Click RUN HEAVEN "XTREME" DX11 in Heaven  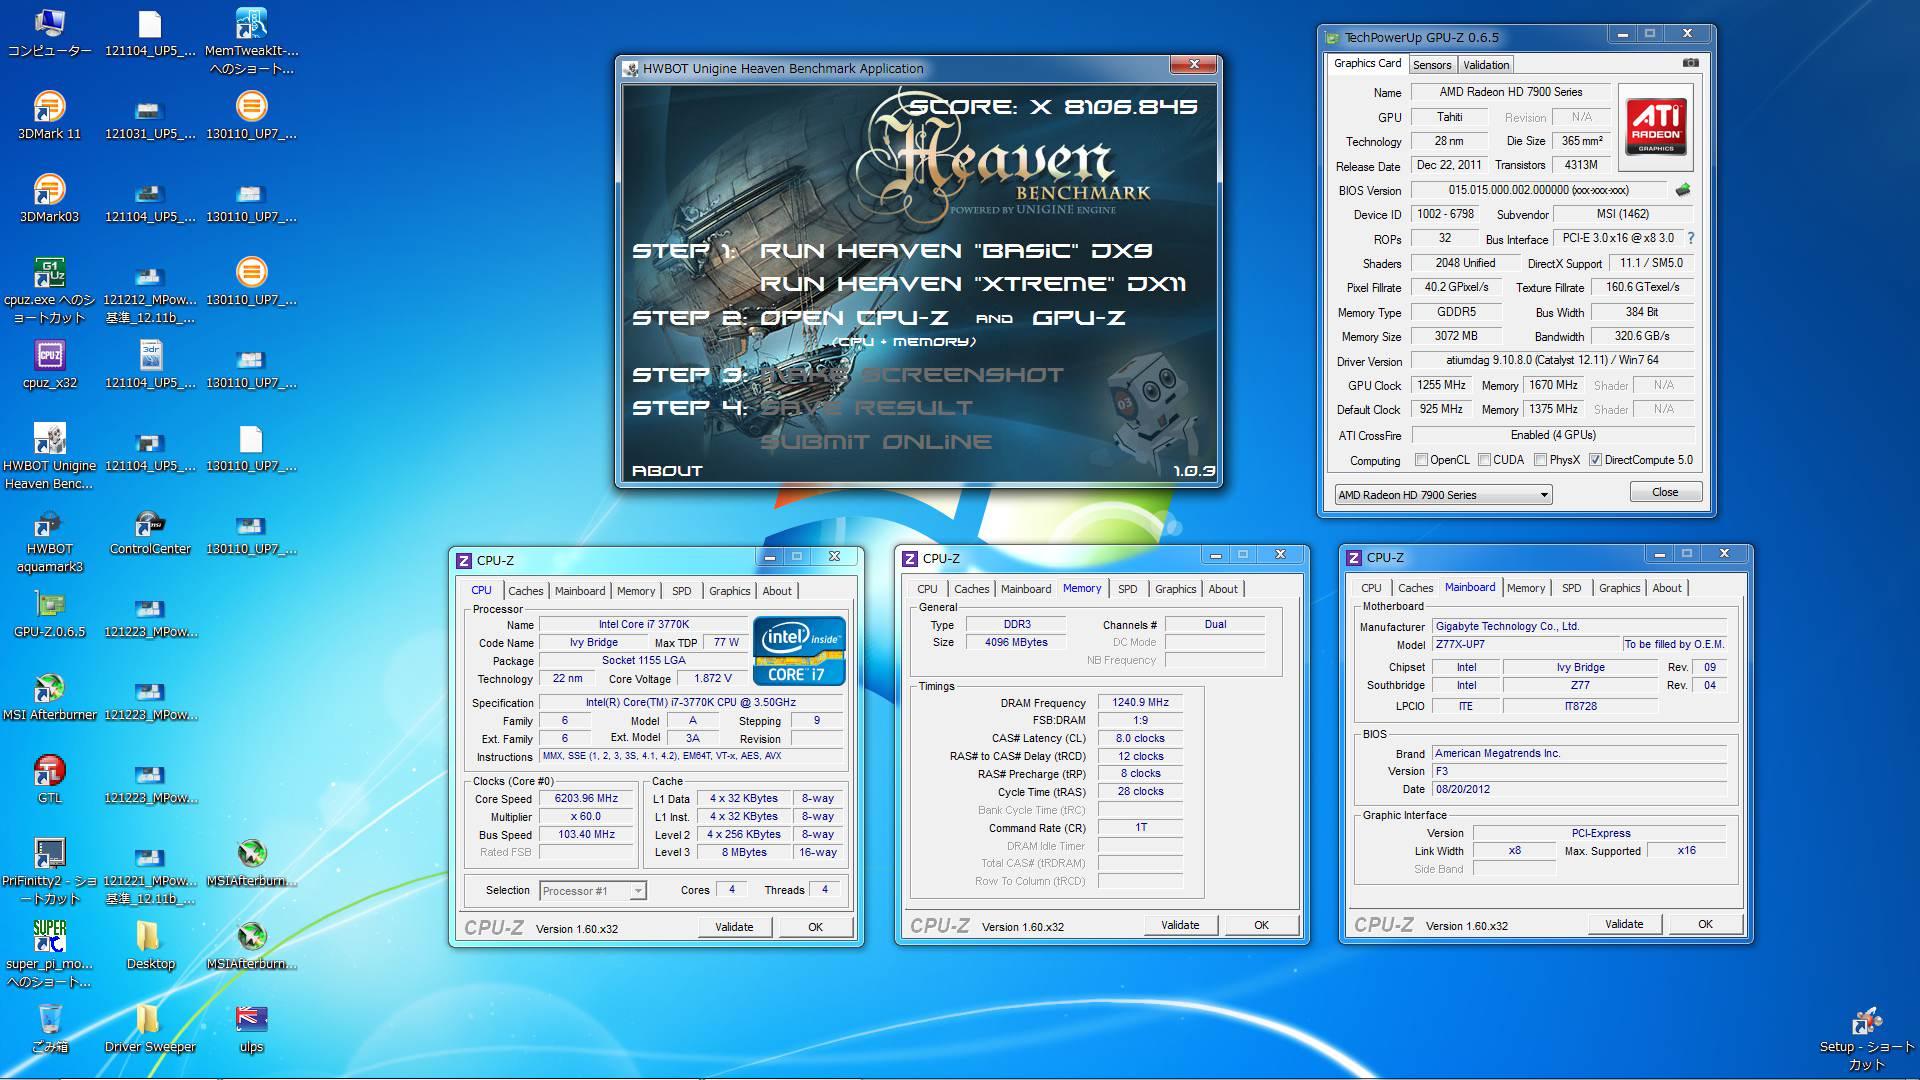point(973,284)
